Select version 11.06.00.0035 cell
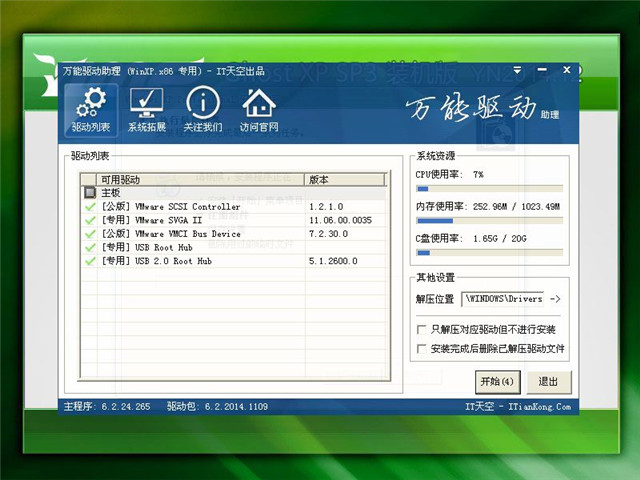This screenshot has height=480, width=640. (340, 220)
